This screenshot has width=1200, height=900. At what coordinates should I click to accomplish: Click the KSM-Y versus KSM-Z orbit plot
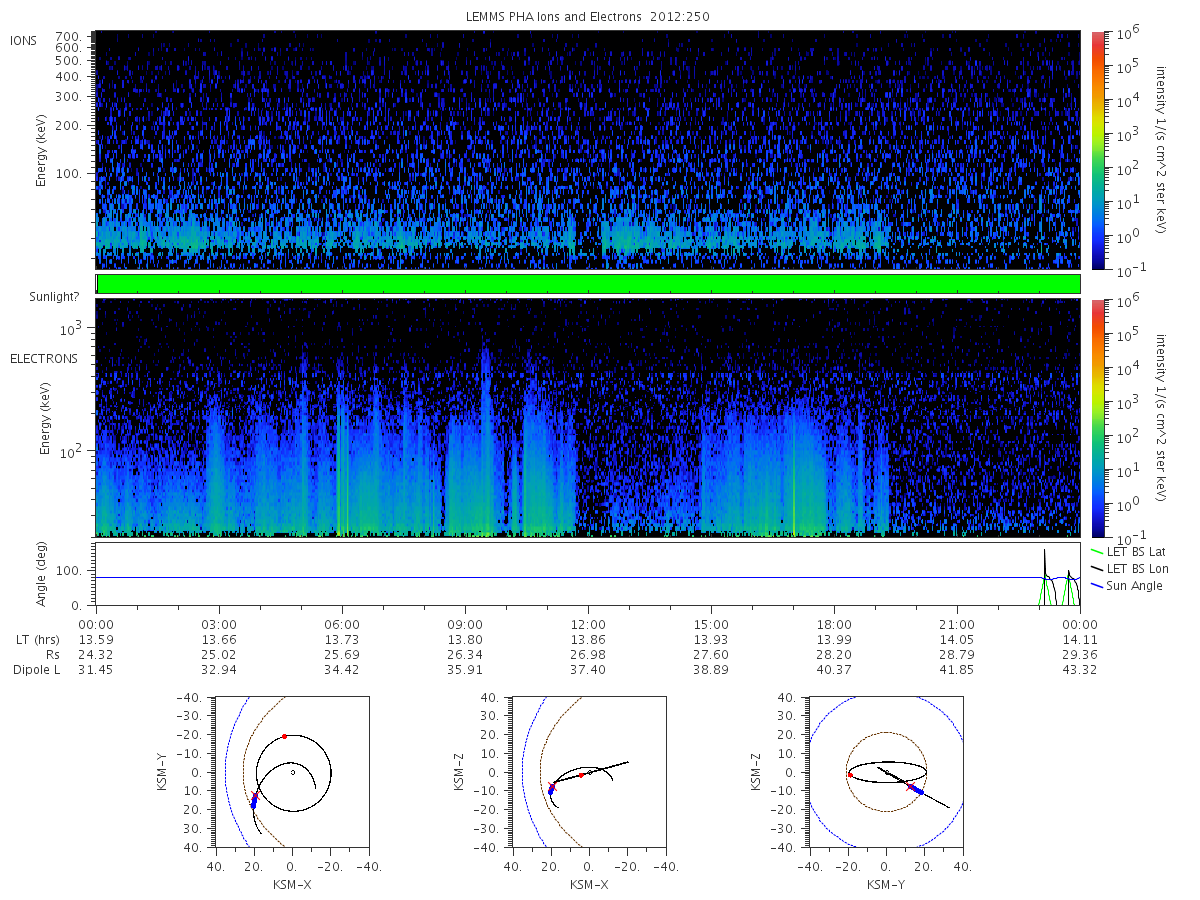pos(886,771)
